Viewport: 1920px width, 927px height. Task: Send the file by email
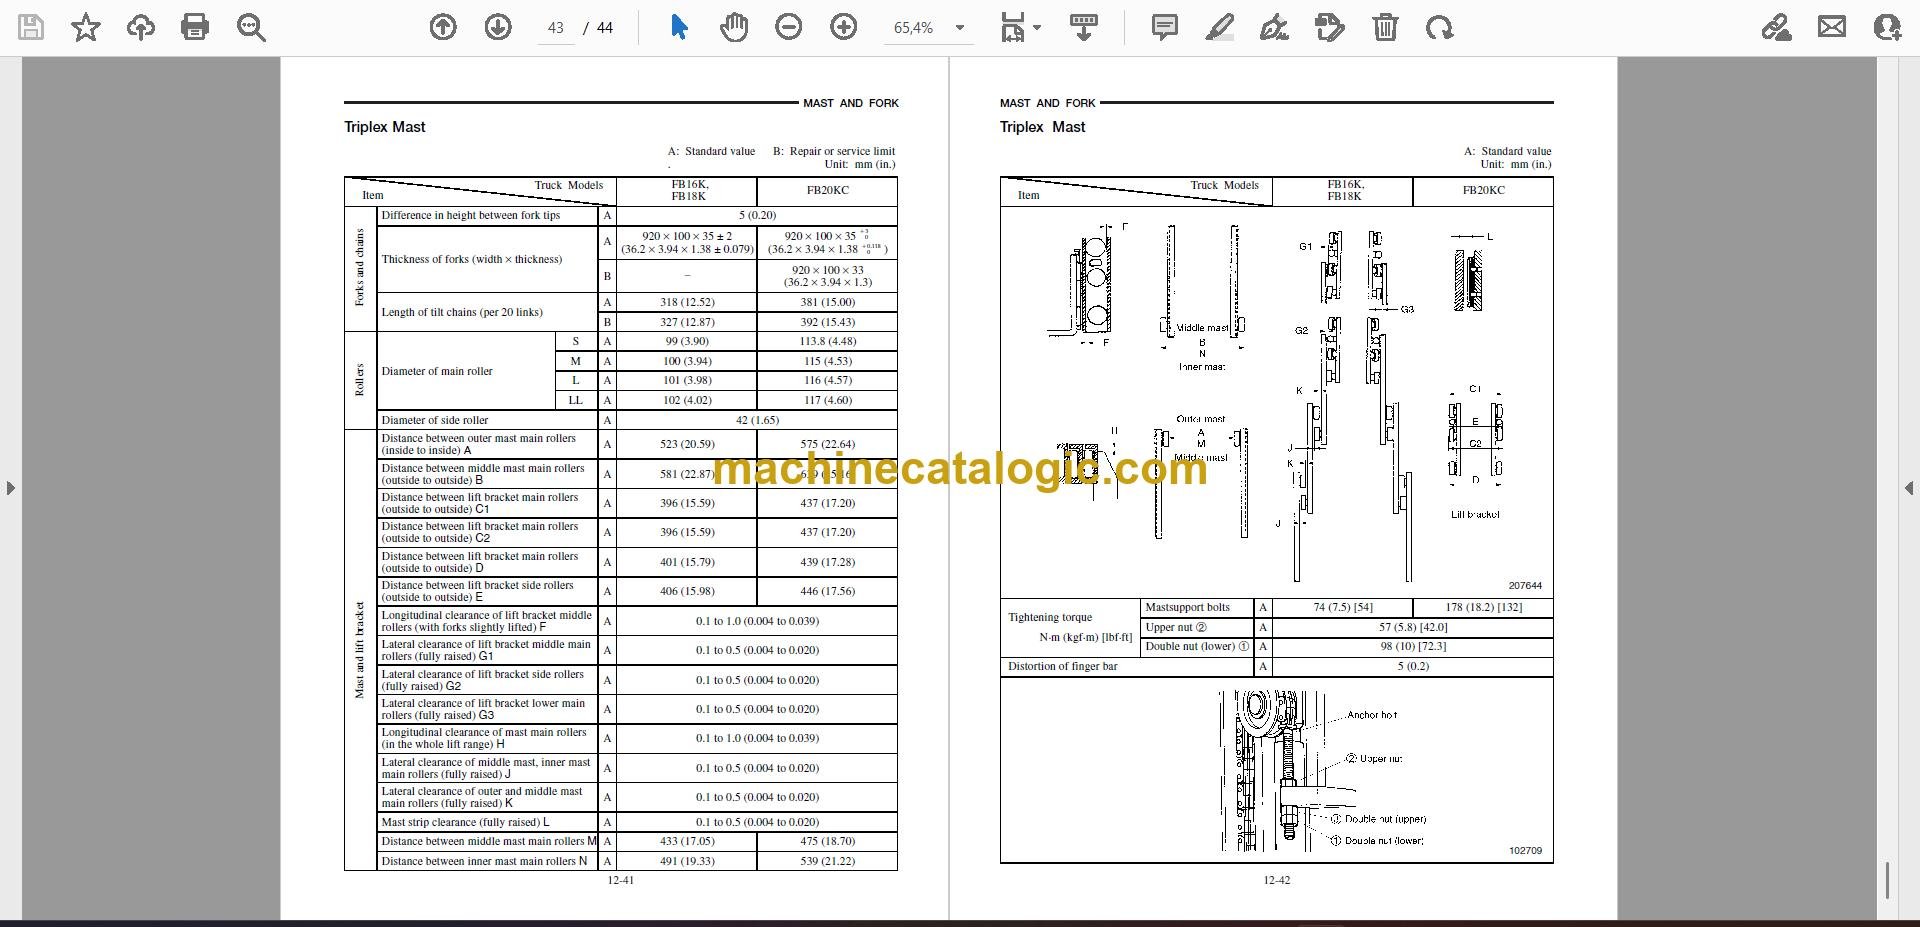coord(1832,28)
